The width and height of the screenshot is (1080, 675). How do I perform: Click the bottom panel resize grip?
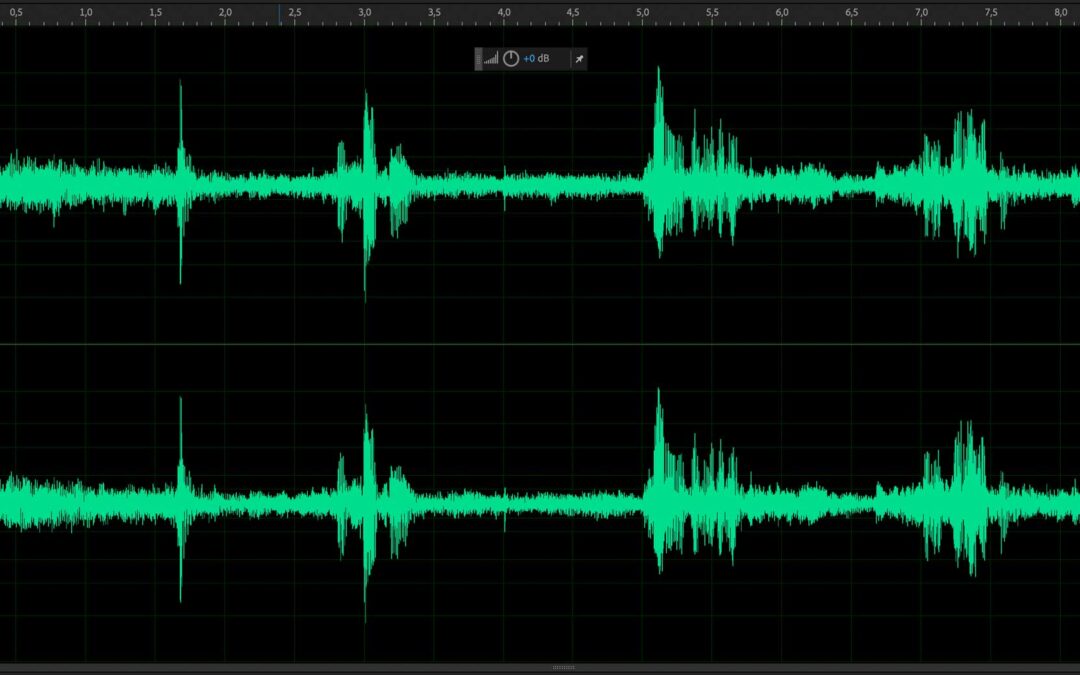(564, 667)
